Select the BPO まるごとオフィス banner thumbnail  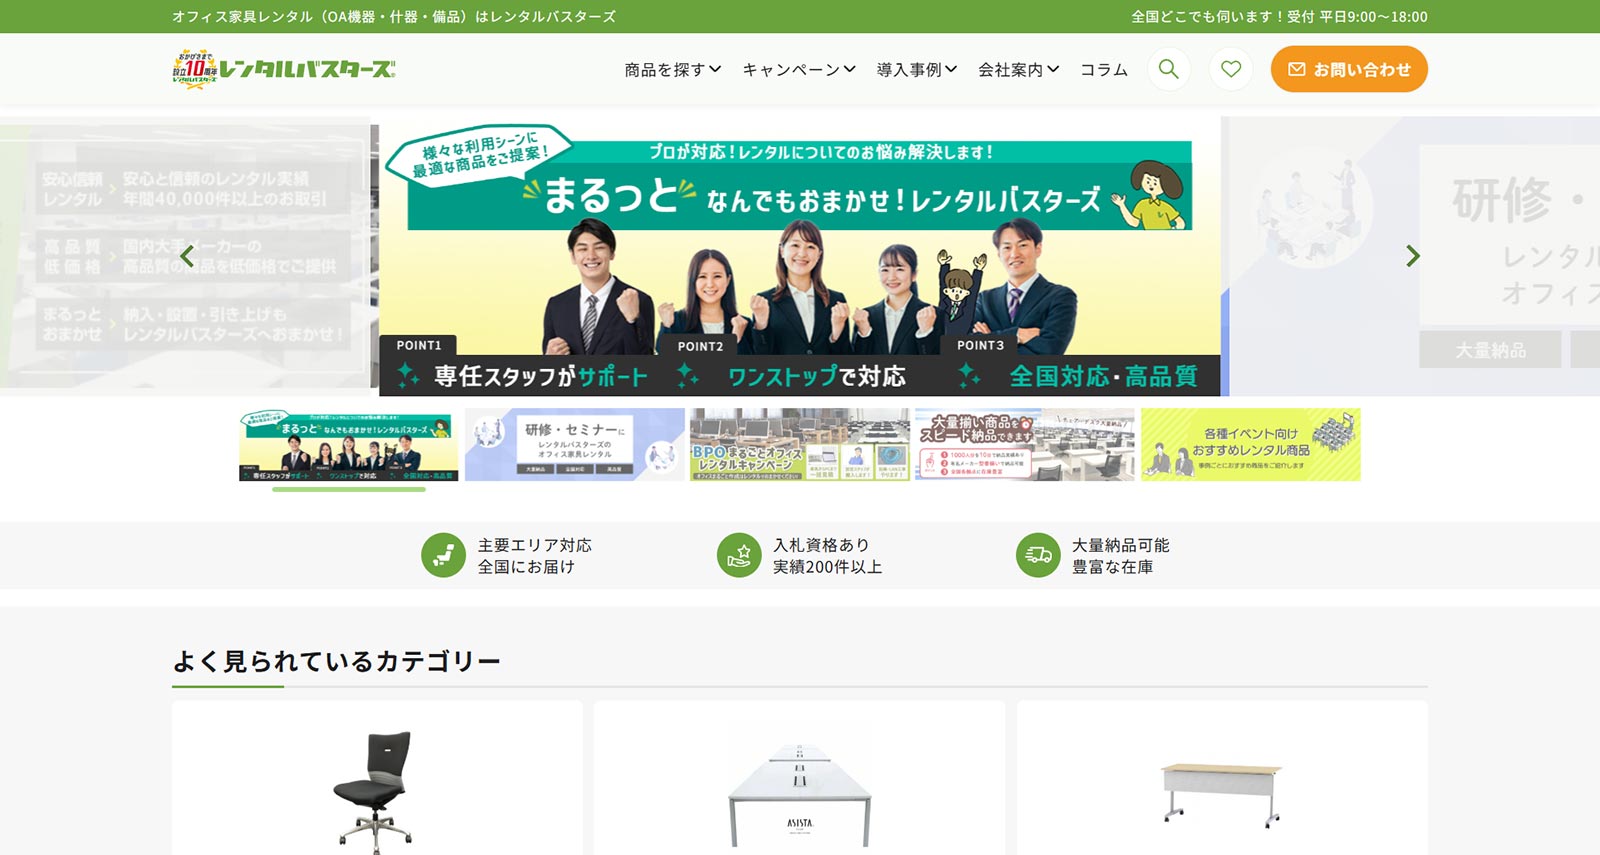tap(799, 445)
